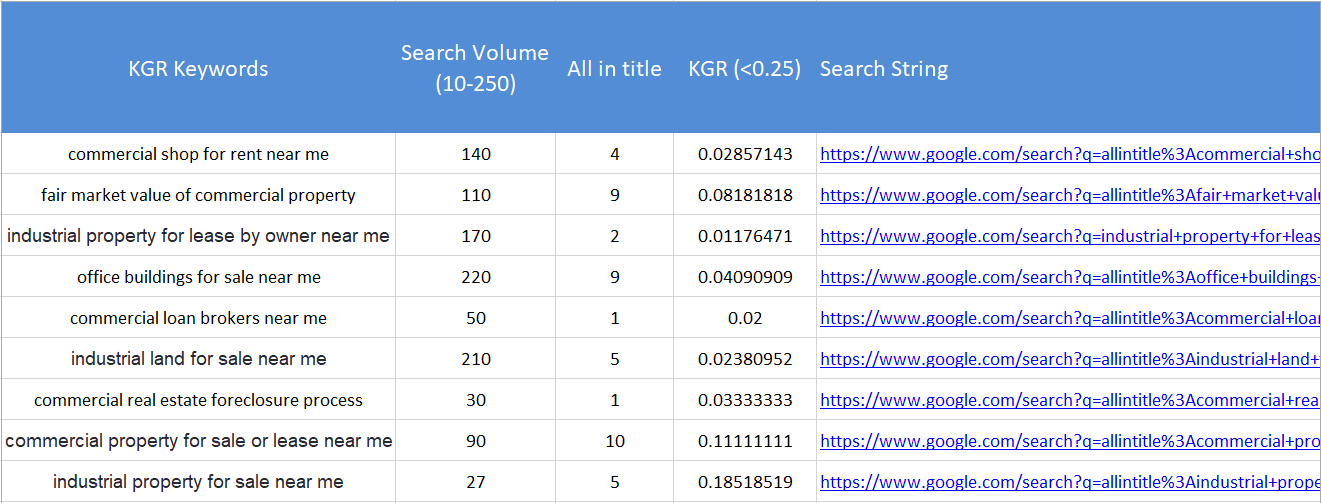
Task: Select the All in title header cell
Action: coord(614,68)
